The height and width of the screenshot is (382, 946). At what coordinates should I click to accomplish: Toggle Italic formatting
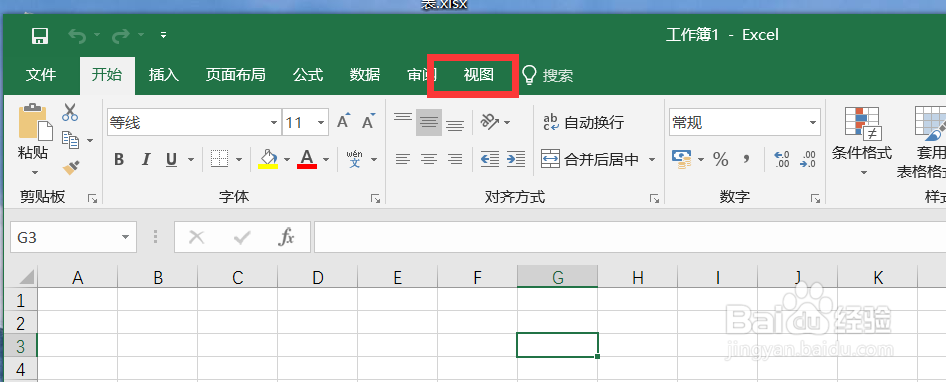[x=145, y=159]
